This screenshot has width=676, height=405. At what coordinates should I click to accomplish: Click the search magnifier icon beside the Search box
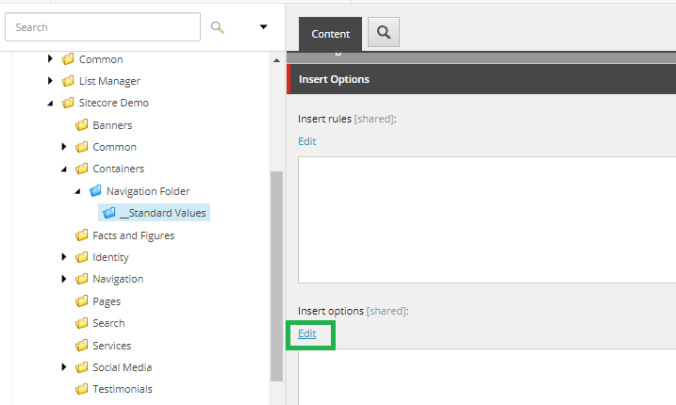(218, 27)
